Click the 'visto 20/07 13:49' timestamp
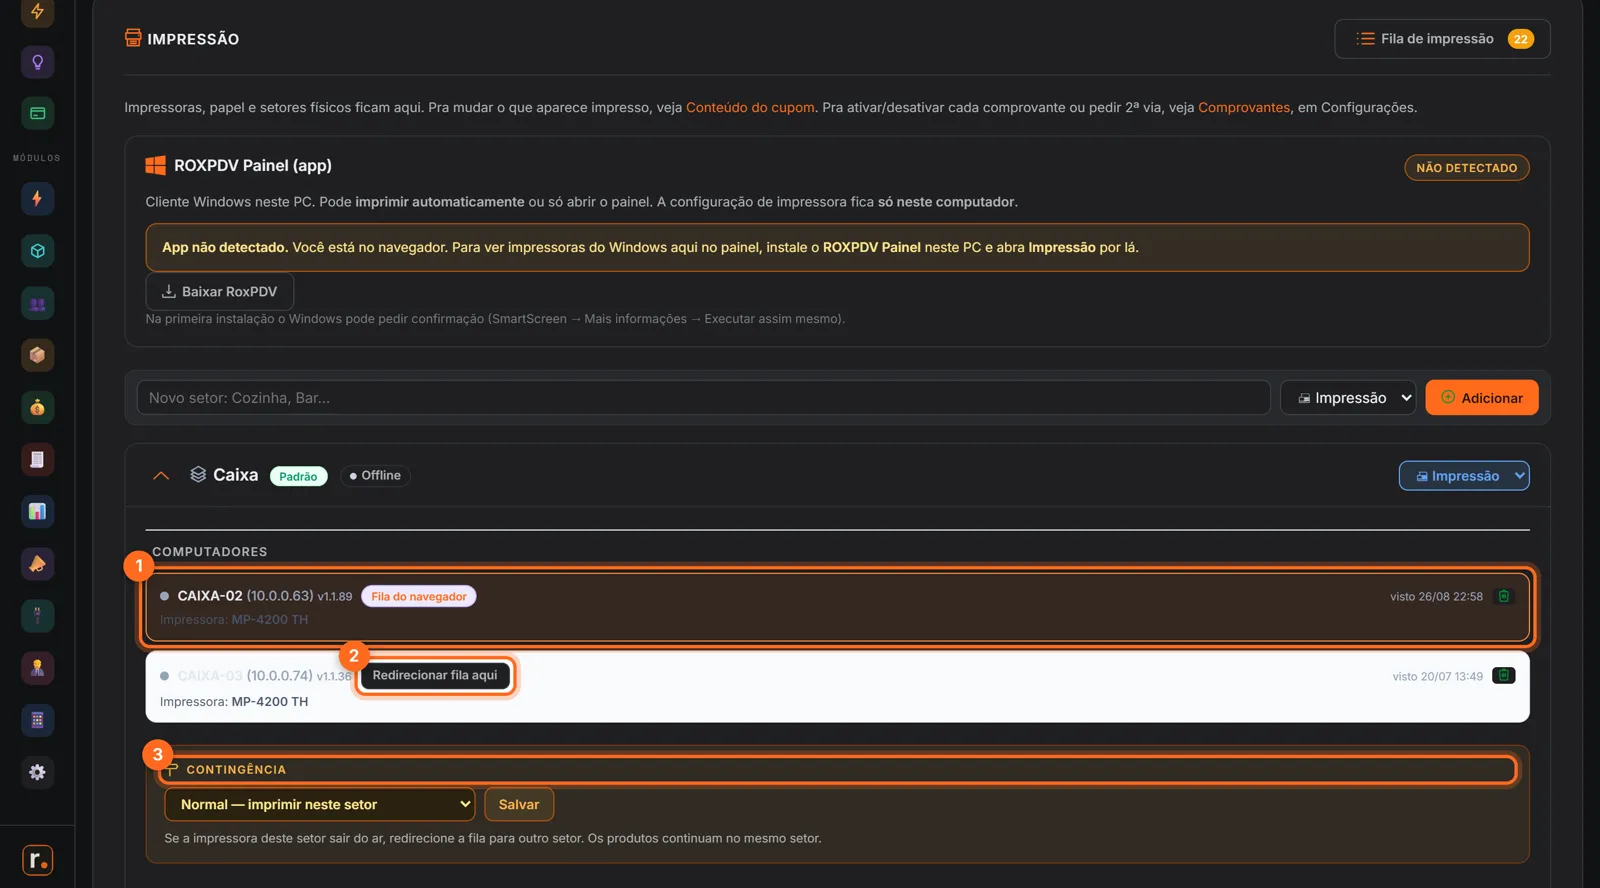The image size is (1600, 888). [1437, 677]
